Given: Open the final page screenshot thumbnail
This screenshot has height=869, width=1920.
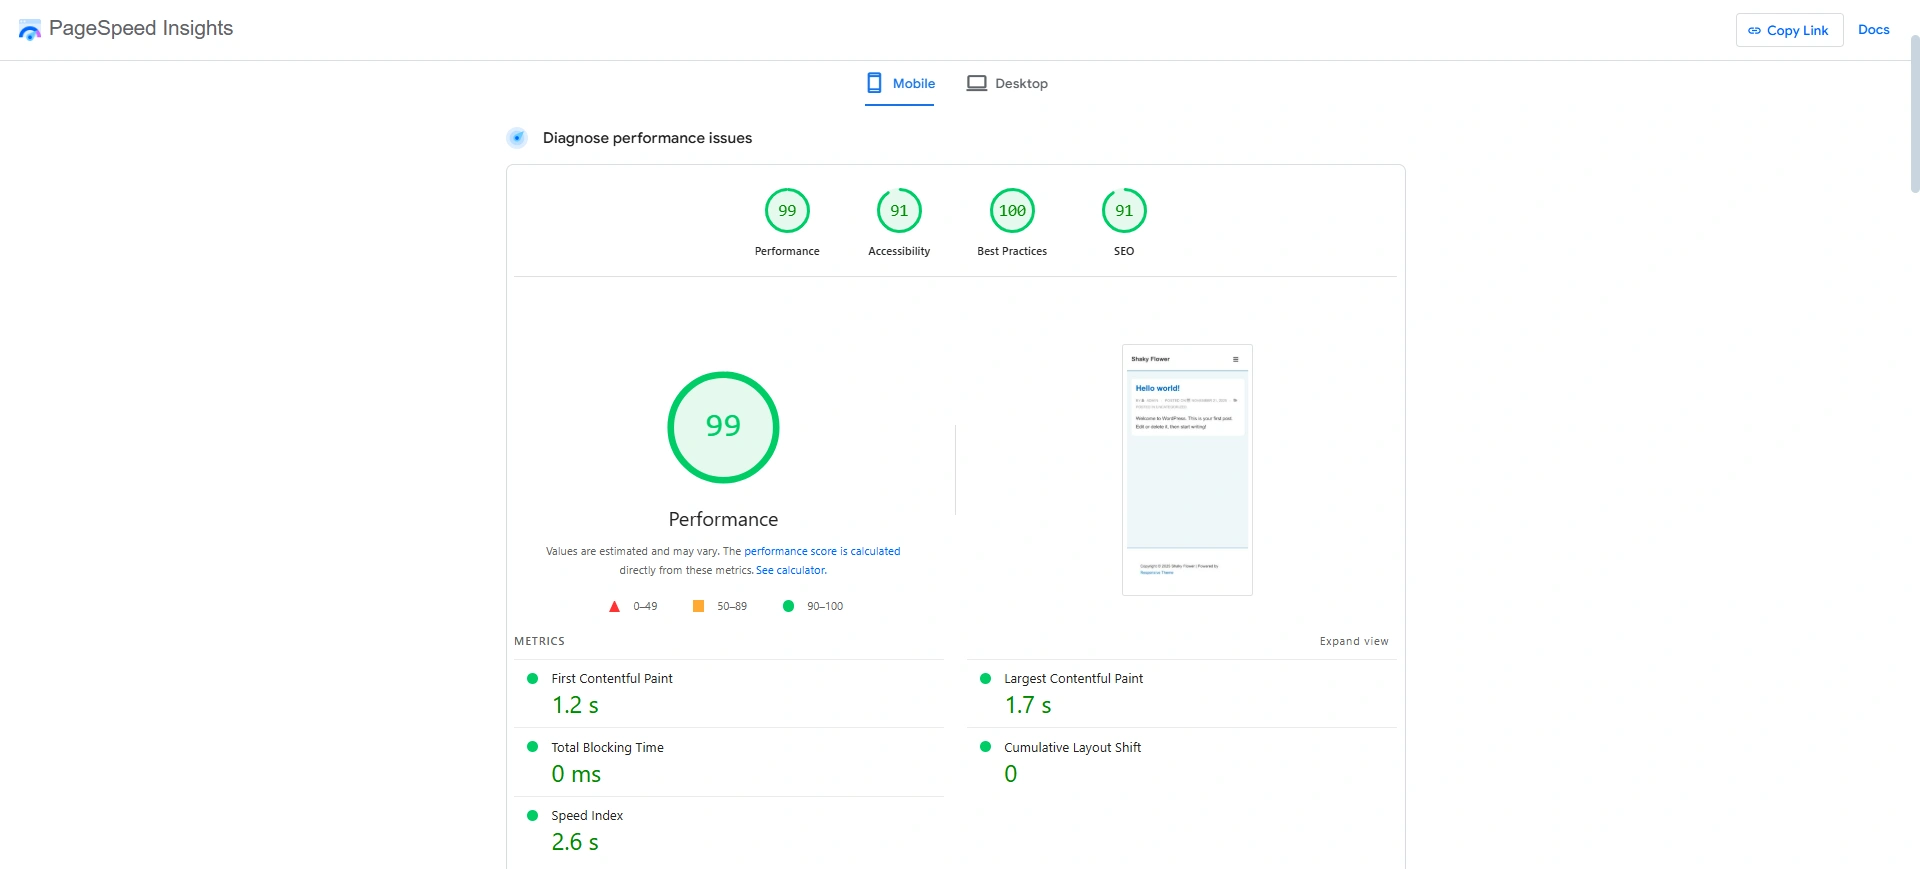Looking at the screenshot, I should pyautogui.click(x=1187, y=470).
